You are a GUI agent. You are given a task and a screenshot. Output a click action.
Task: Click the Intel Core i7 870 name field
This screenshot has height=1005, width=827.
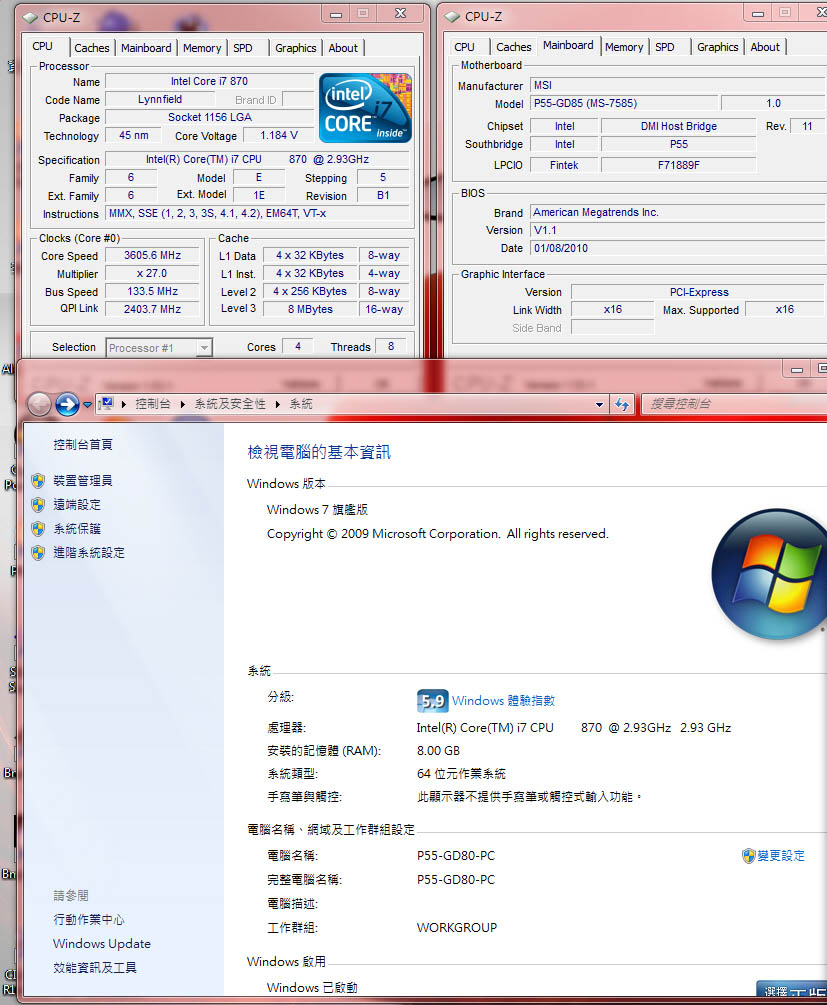pyautogui.click(x=210, y=81)
